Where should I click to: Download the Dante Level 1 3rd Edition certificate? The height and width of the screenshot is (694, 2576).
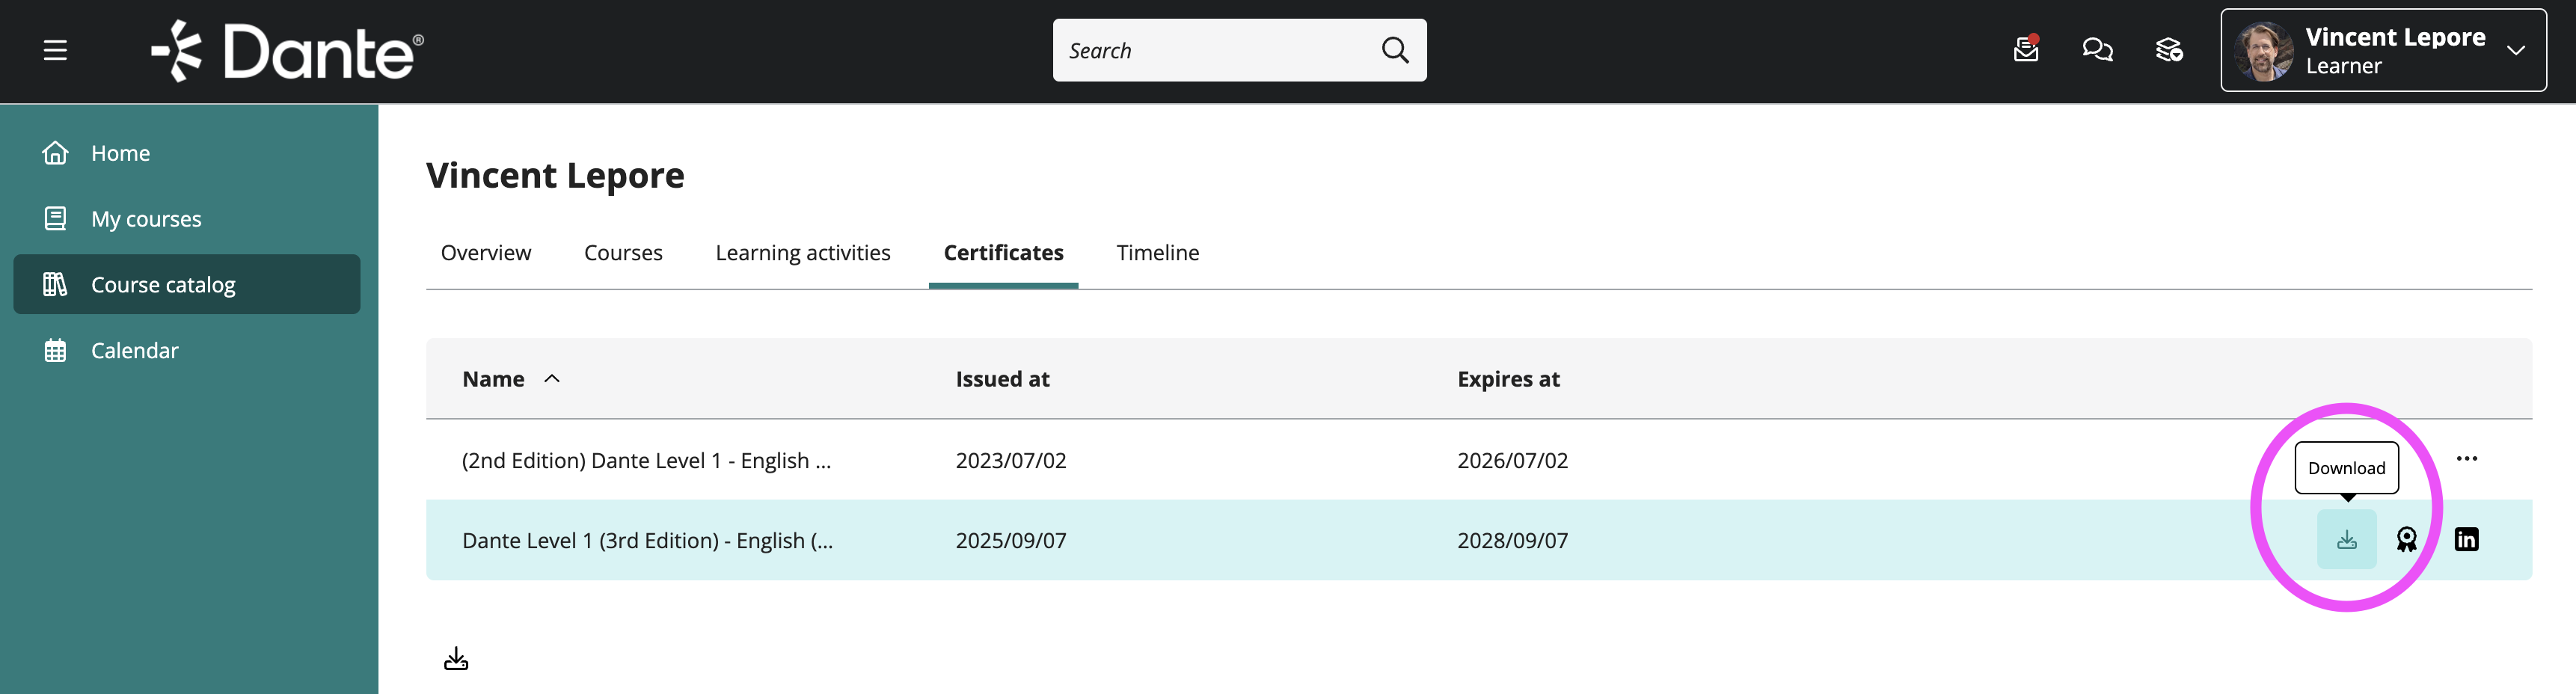(2346, 540)
